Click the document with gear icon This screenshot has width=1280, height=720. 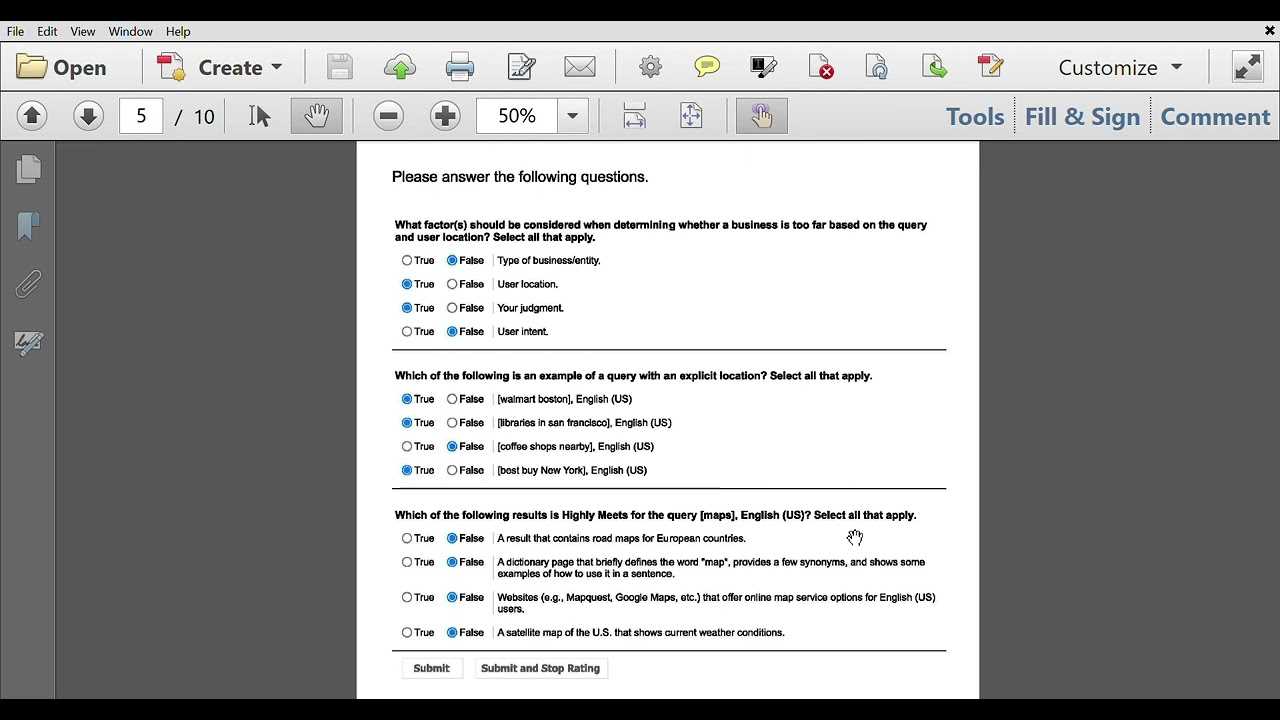click(877, 67)
